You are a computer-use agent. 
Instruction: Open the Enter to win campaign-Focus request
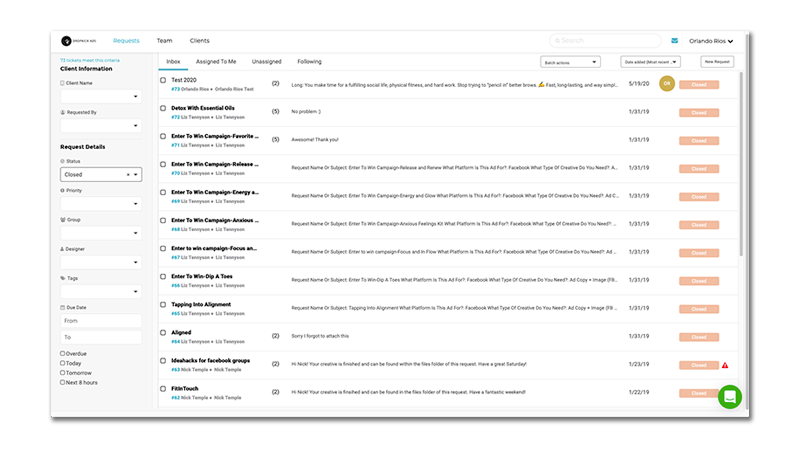point(214,248)
